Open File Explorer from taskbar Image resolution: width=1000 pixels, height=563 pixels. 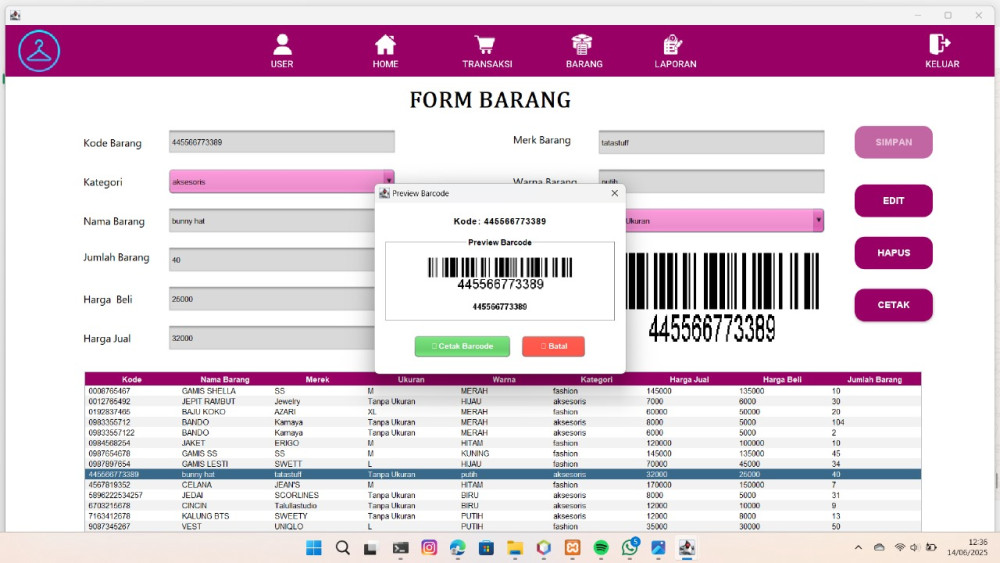coord(515,548)
